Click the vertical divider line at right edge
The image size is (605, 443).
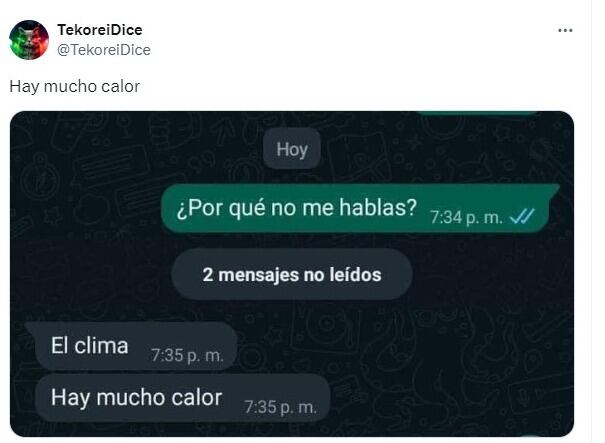click(591, 222)
